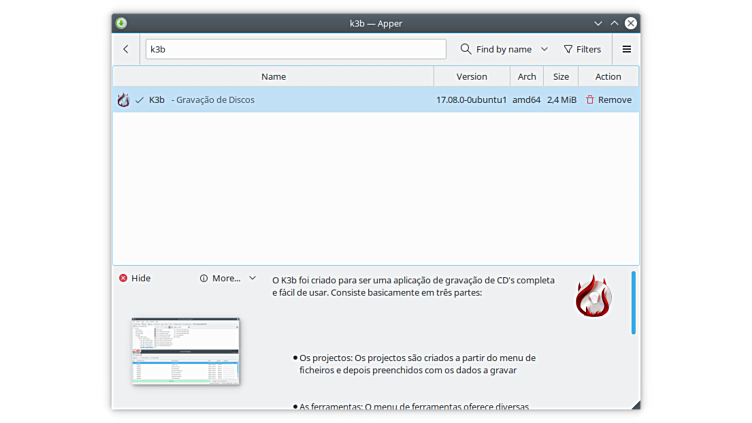Expand the Find by name dropdown arrow
Viewport: 752px width, 423px height.
(544, 49)
